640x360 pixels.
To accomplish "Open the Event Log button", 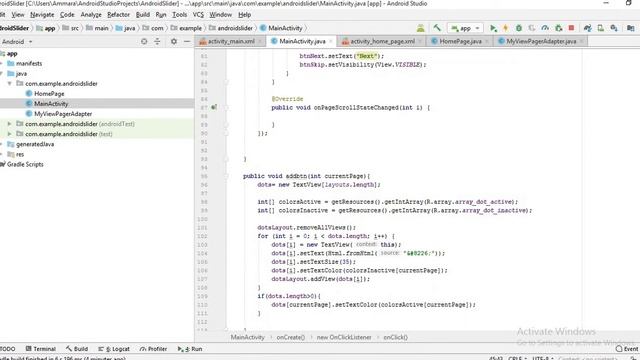I will (627, 349).
